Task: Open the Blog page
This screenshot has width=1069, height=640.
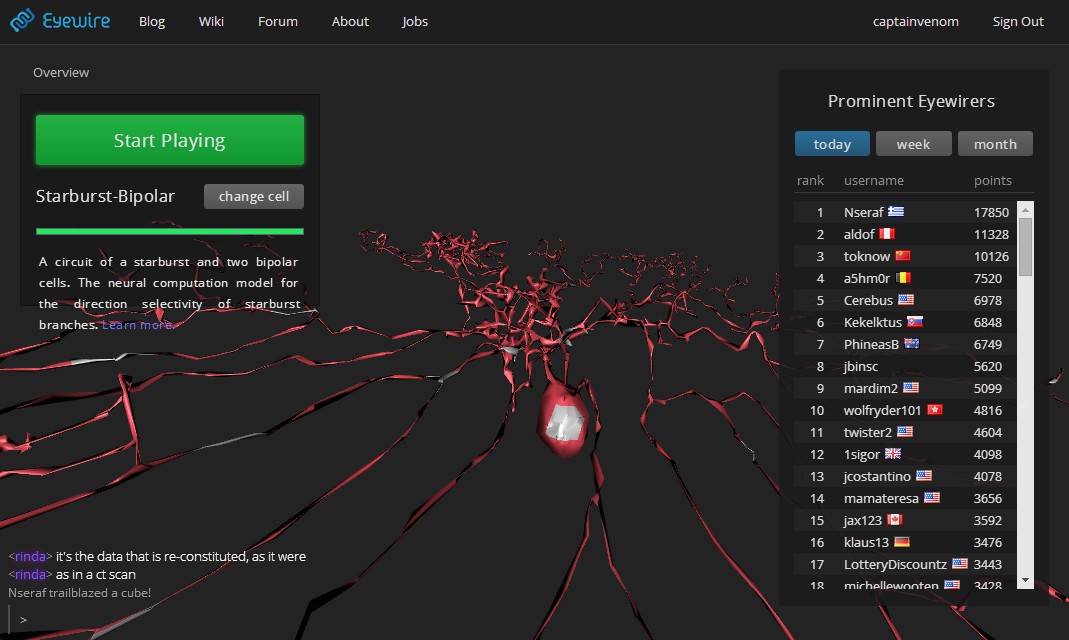Action: click(152, 22)
